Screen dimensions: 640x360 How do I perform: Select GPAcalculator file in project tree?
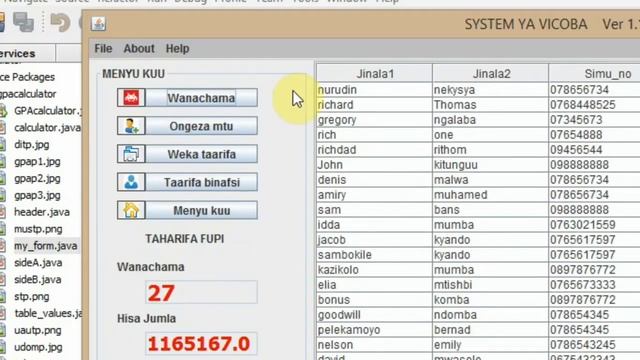(47, 111)
